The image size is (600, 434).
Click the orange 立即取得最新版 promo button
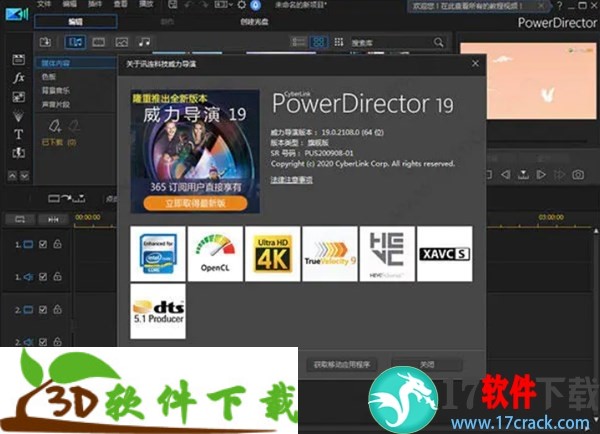click(195, 203)
